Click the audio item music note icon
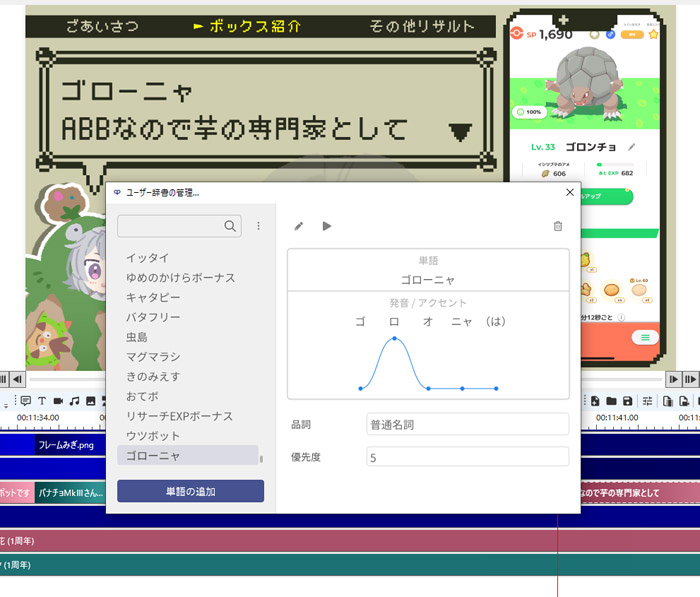The height and width of the screenshot is (597, 700). coord(74,401)
